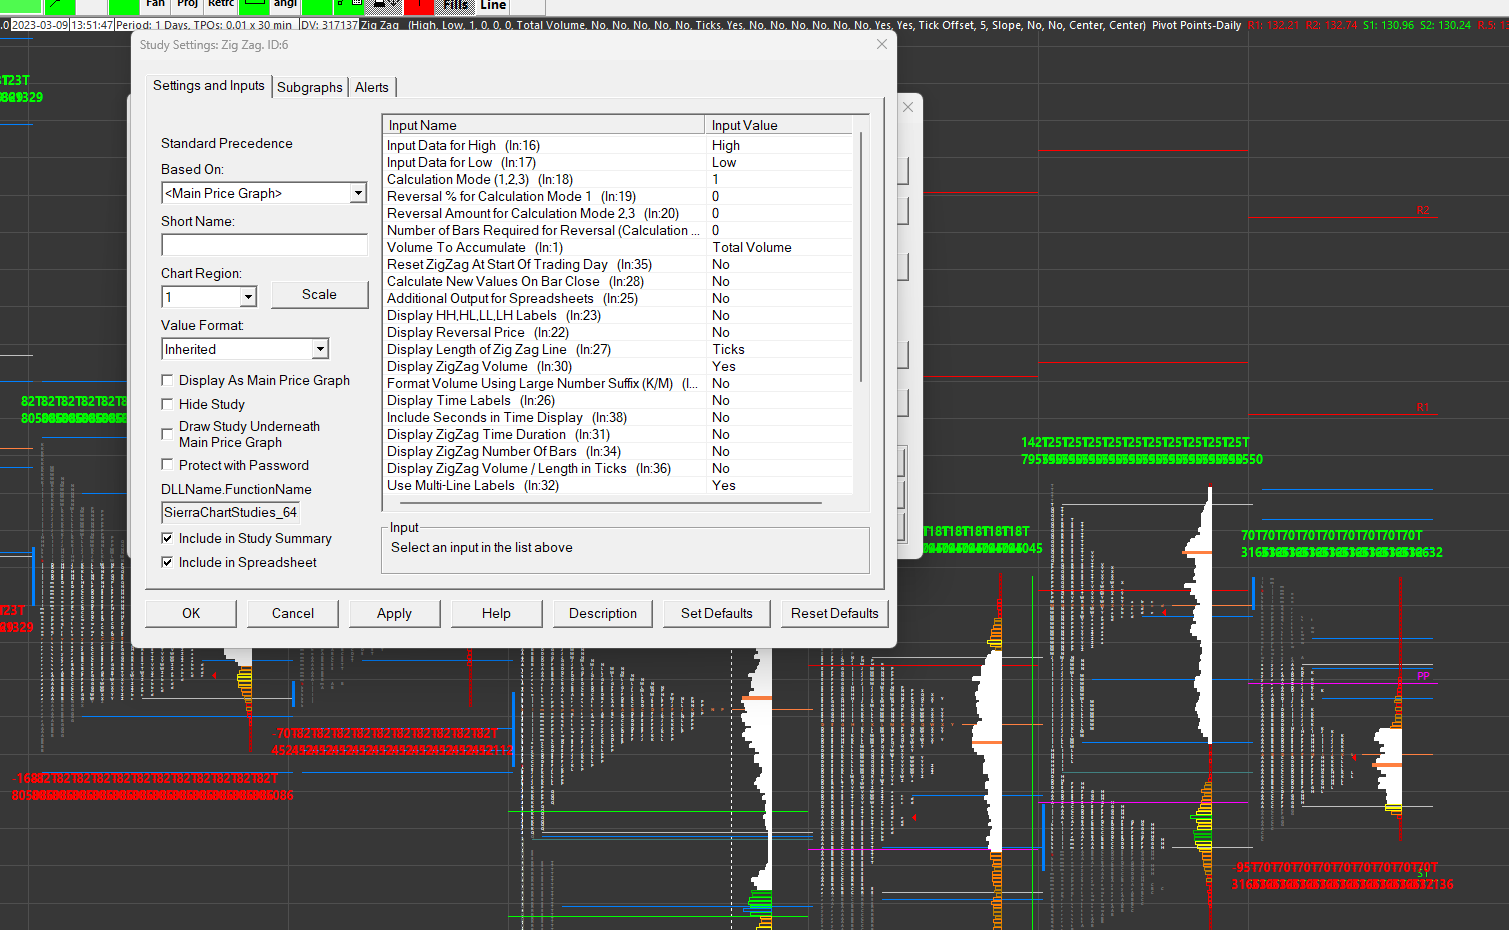Click the Reset Defaults button

(834, 613)
